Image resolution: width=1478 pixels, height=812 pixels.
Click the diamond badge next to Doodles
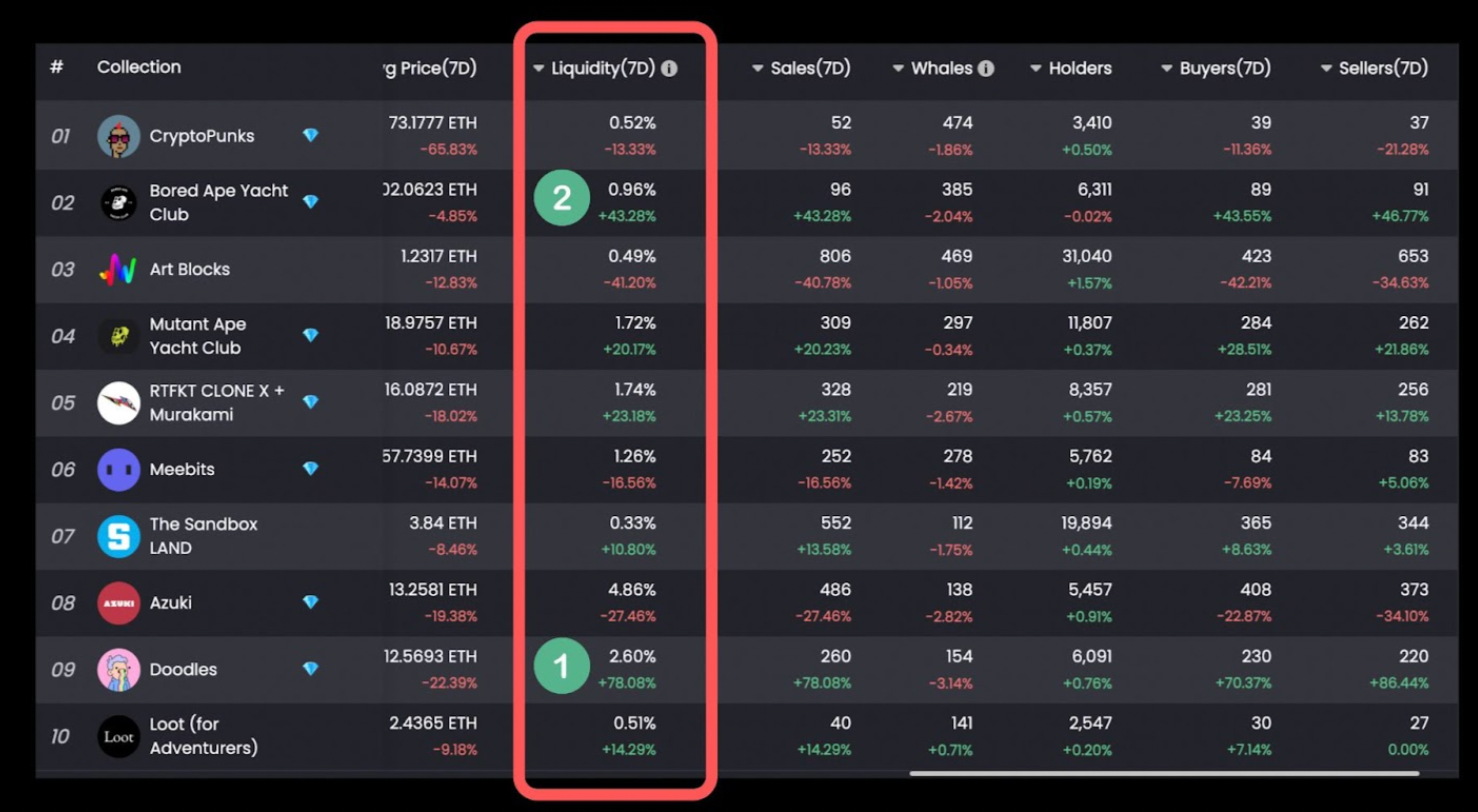311,668
